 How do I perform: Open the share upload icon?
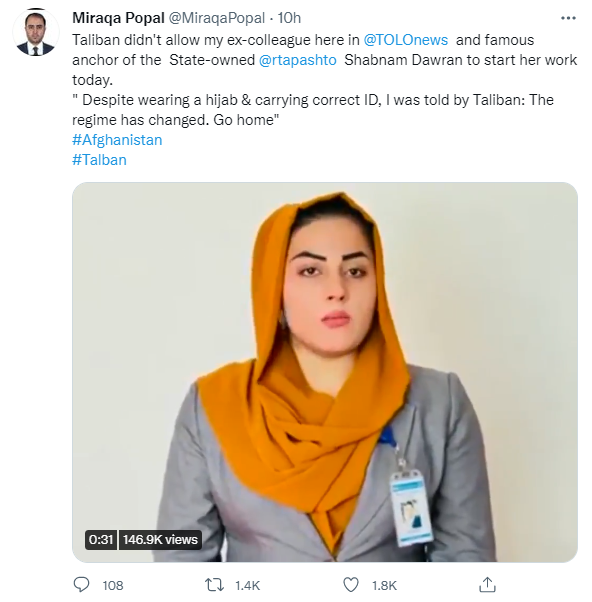(487, 585)
